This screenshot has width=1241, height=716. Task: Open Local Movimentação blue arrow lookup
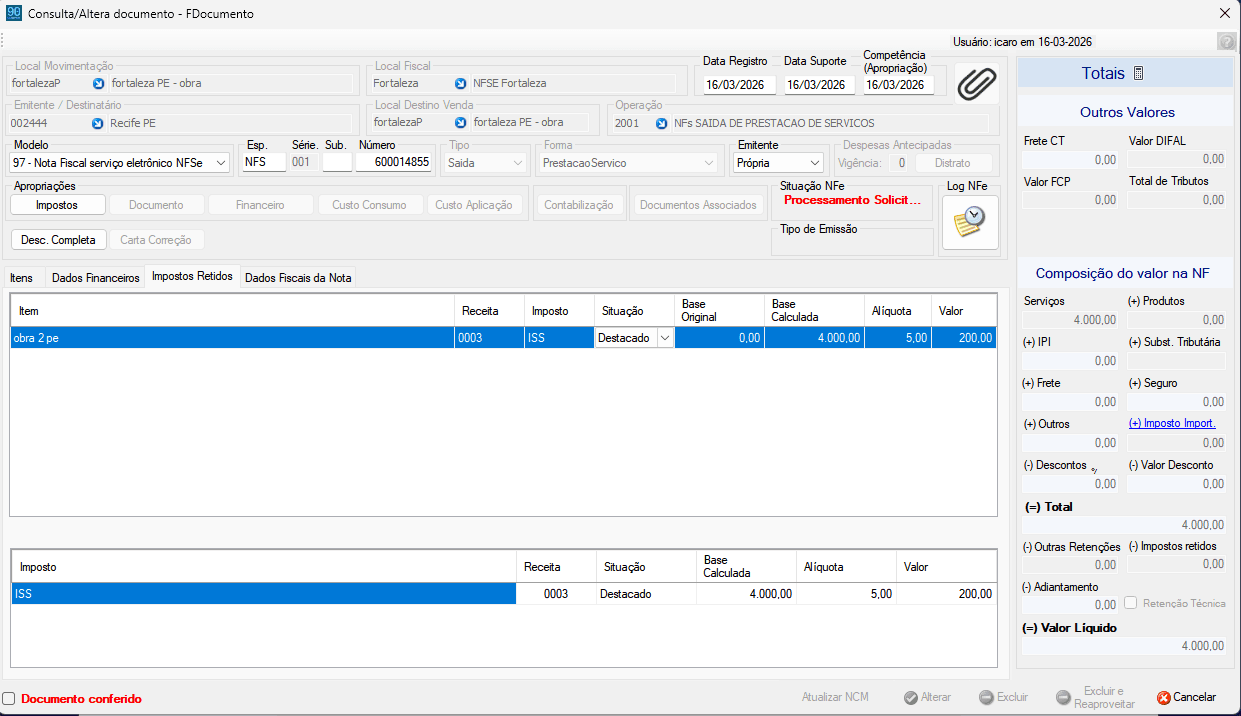[x=99, y=83]
